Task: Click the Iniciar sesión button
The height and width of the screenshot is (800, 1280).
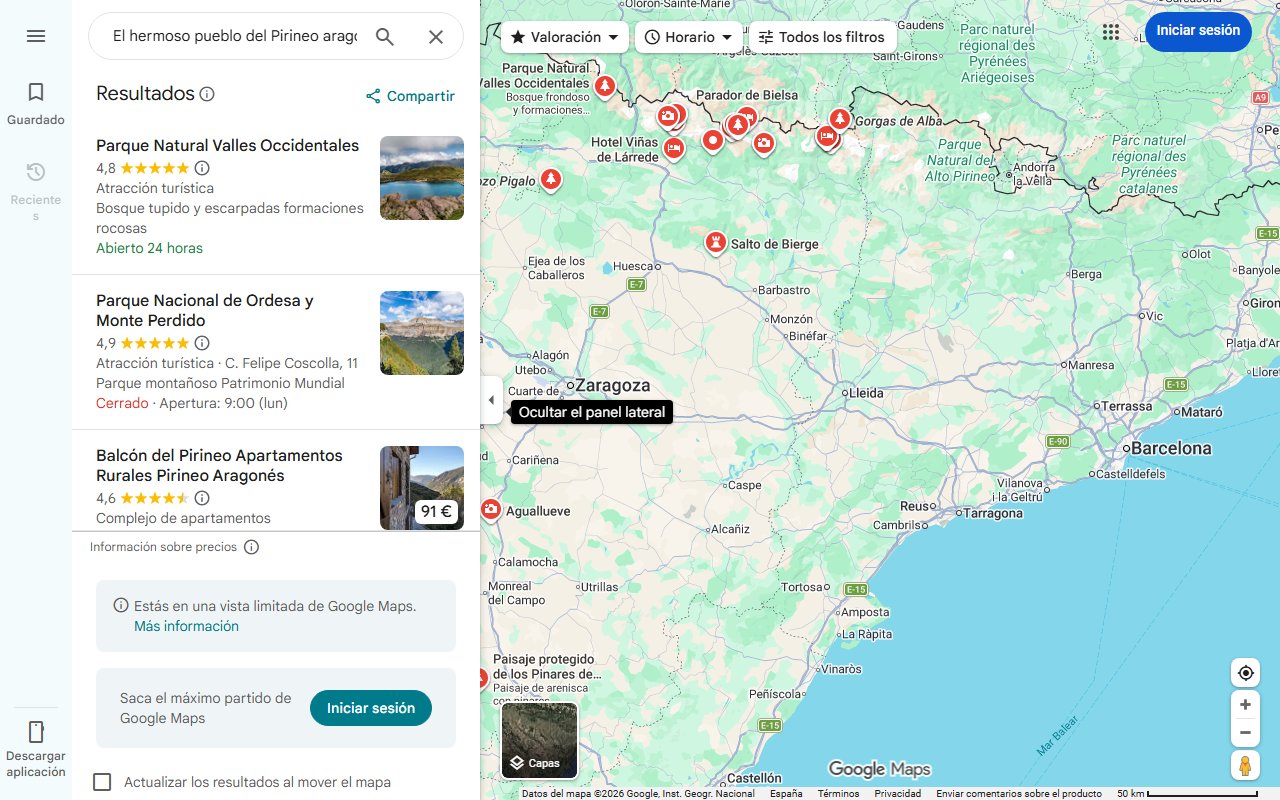Action: tap(1198, 31)
